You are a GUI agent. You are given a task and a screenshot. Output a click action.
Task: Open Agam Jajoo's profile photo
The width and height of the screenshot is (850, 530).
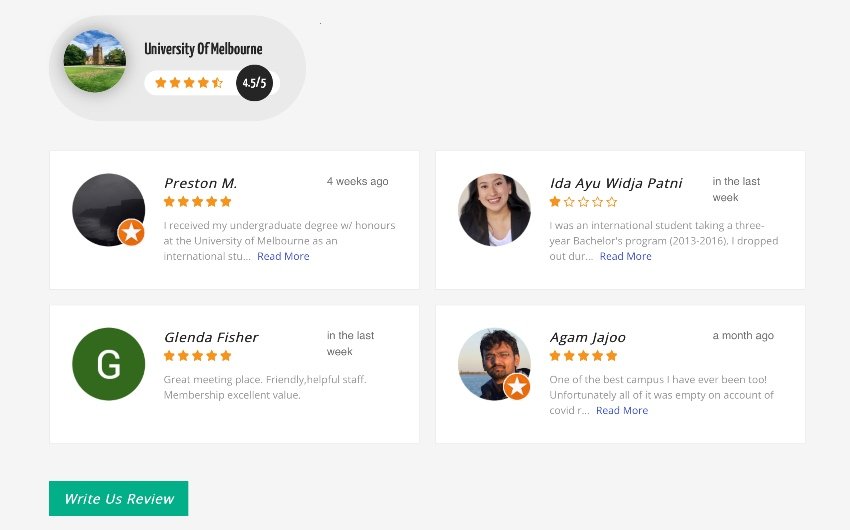click(x=494, y=364)
